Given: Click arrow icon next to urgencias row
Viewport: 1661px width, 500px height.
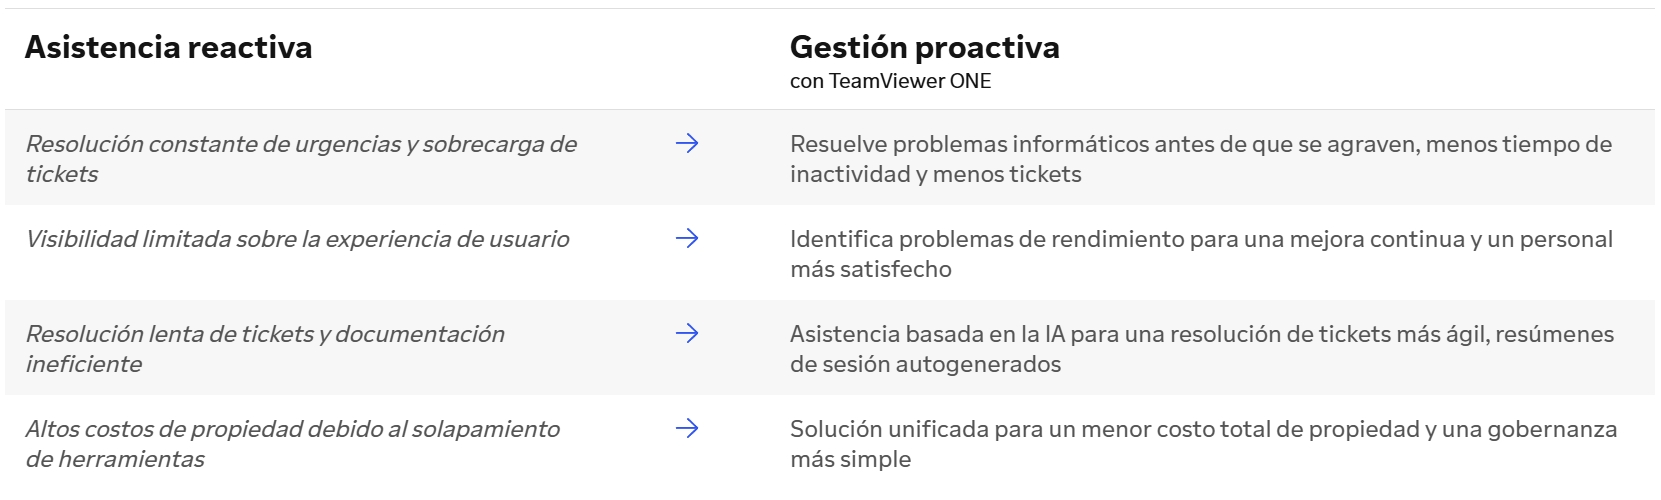Looking at the screenshot, I should tap(686, 144).
